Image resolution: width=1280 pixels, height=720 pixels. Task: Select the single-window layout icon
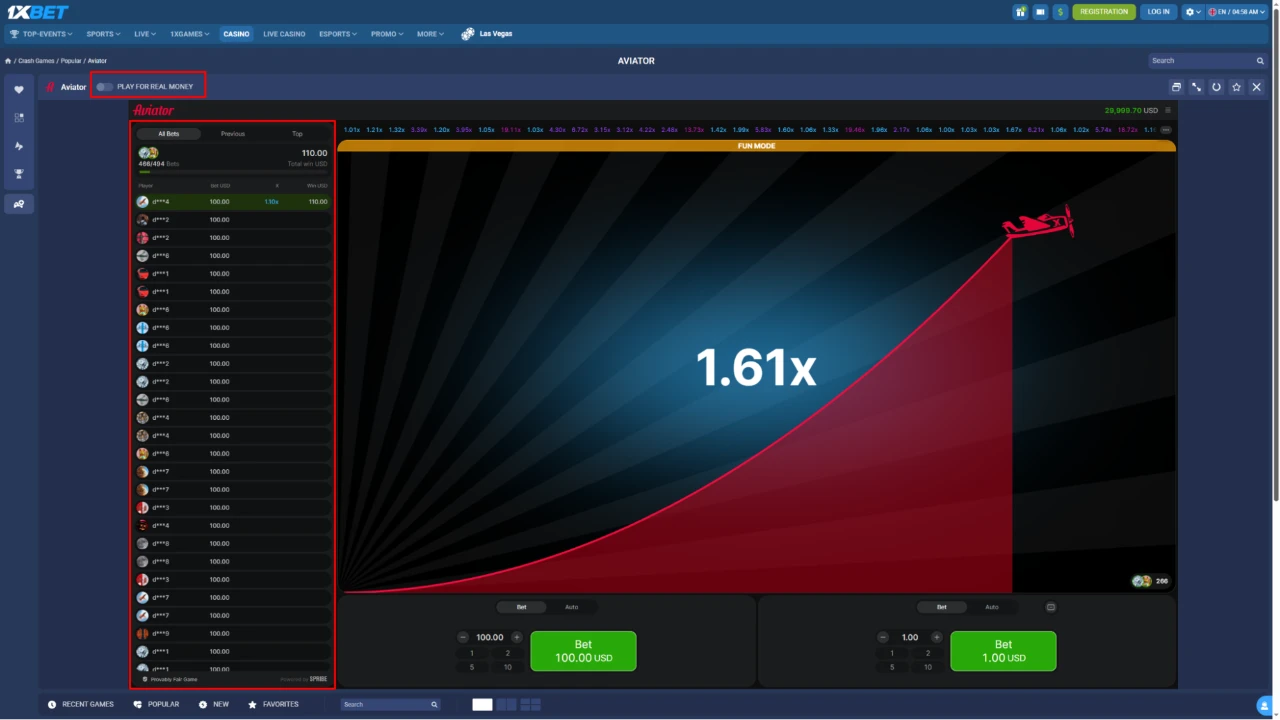(x=482, y=705)
